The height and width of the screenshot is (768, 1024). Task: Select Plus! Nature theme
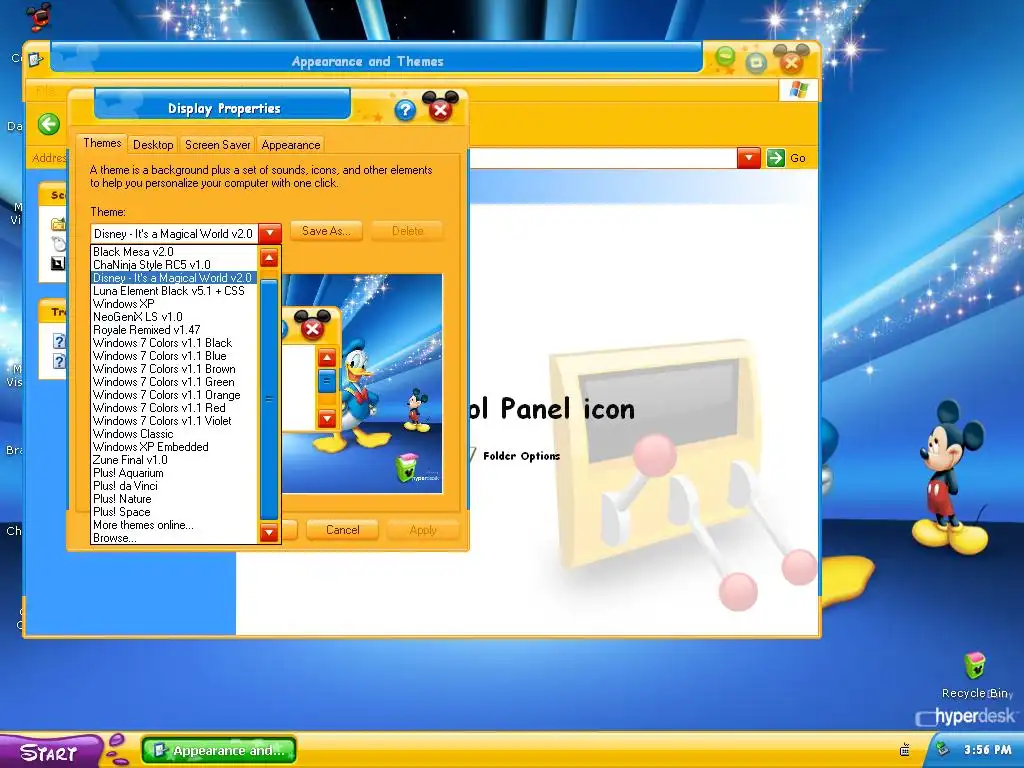pos(174,499)
